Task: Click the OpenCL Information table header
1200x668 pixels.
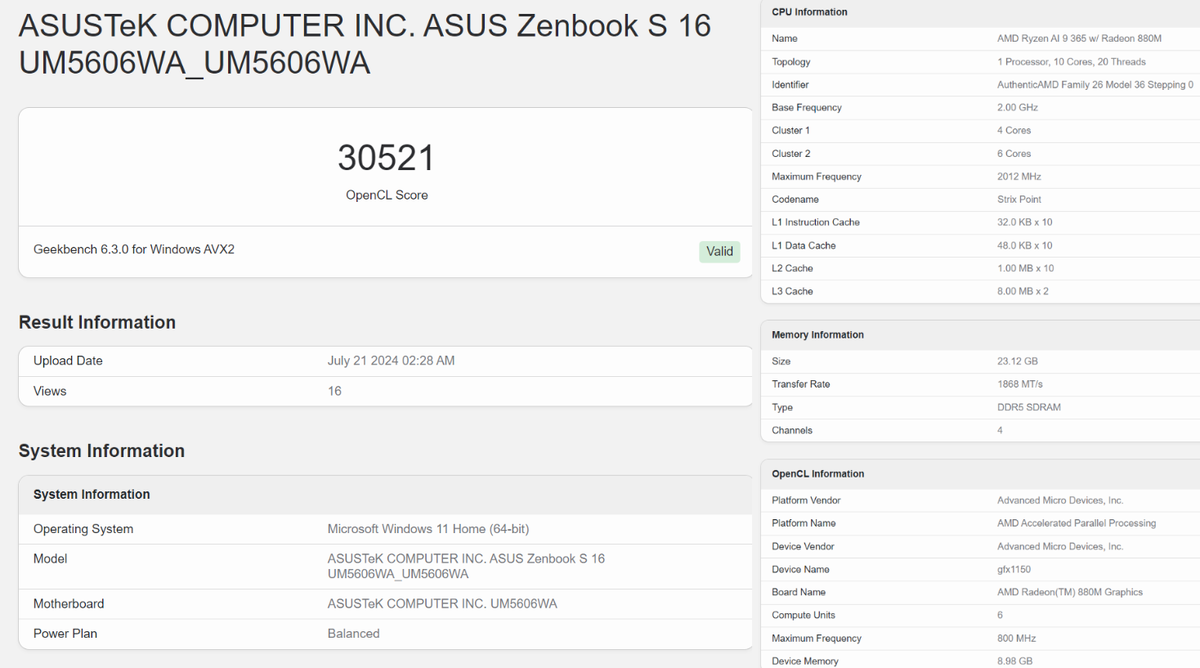Action: coord(818,474)
